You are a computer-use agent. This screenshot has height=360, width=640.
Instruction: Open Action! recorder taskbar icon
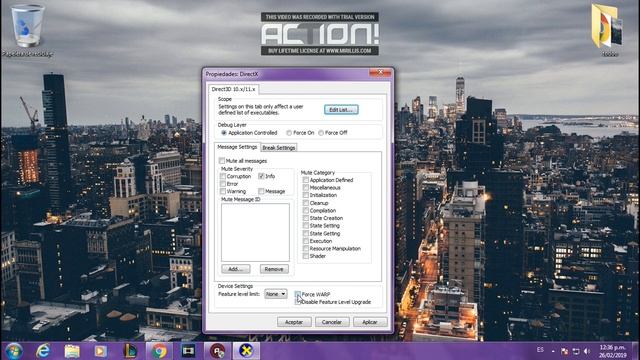click(218, 351)
